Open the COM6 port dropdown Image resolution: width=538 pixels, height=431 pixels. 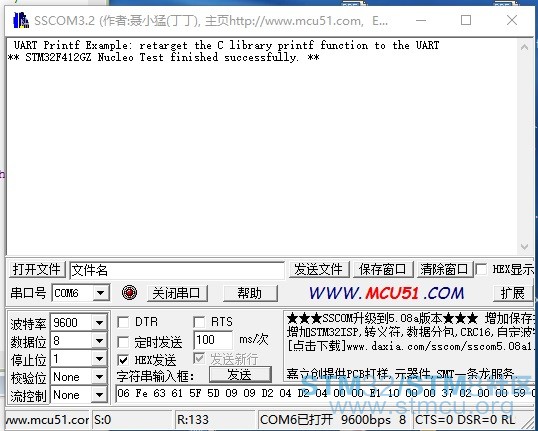pos(101,293)
